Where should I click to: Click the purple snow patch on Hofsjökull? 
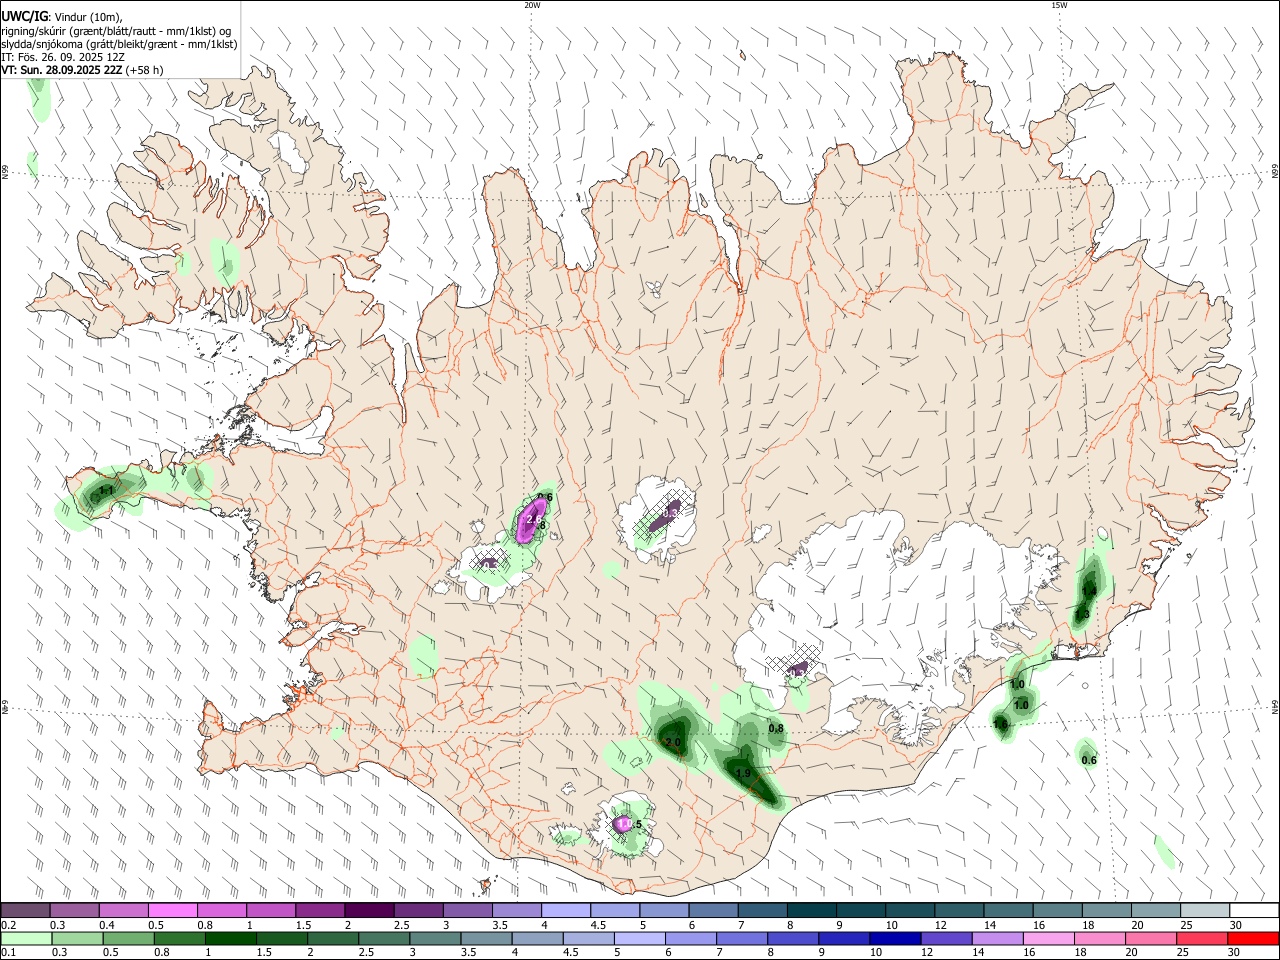[666, 516]
